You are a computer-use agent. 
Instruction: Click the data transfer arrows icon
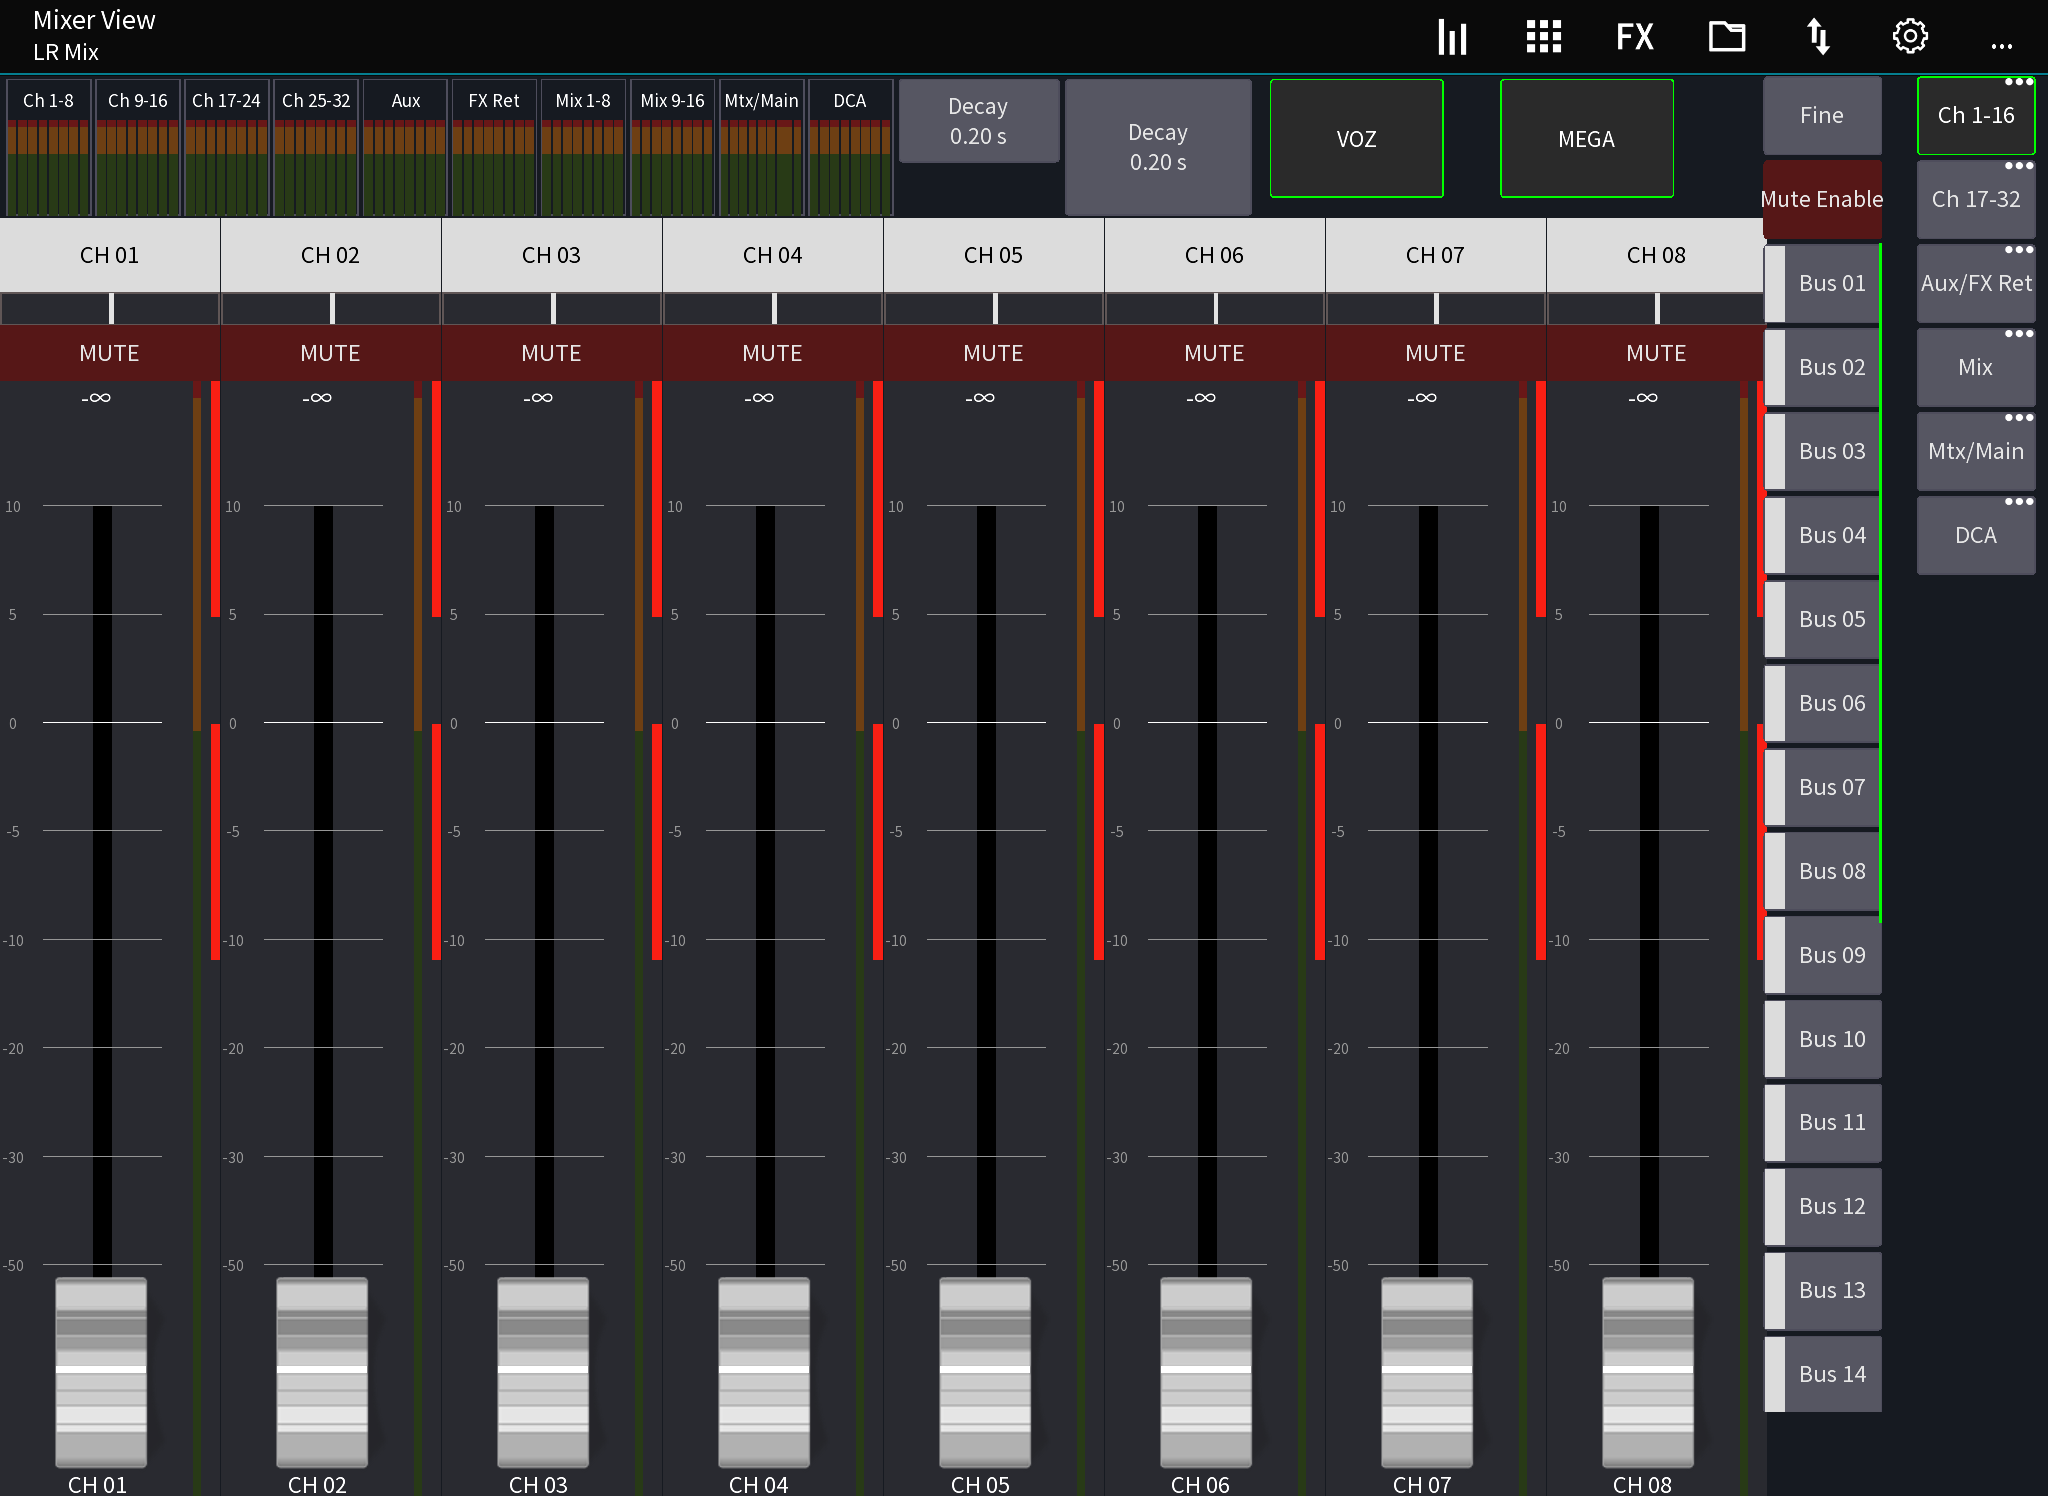pyautogui.click(x=1818, y=36)
